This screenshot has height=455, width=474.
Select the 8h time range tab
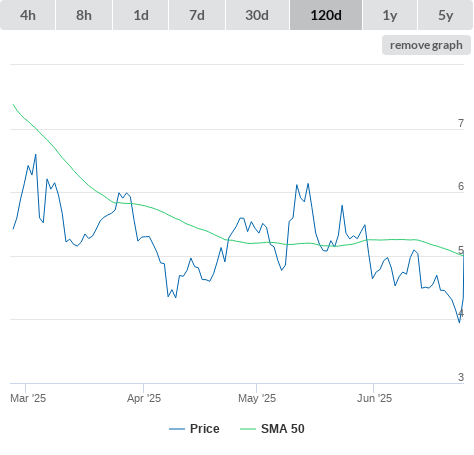pyautogui.click(x=84, y=15)
